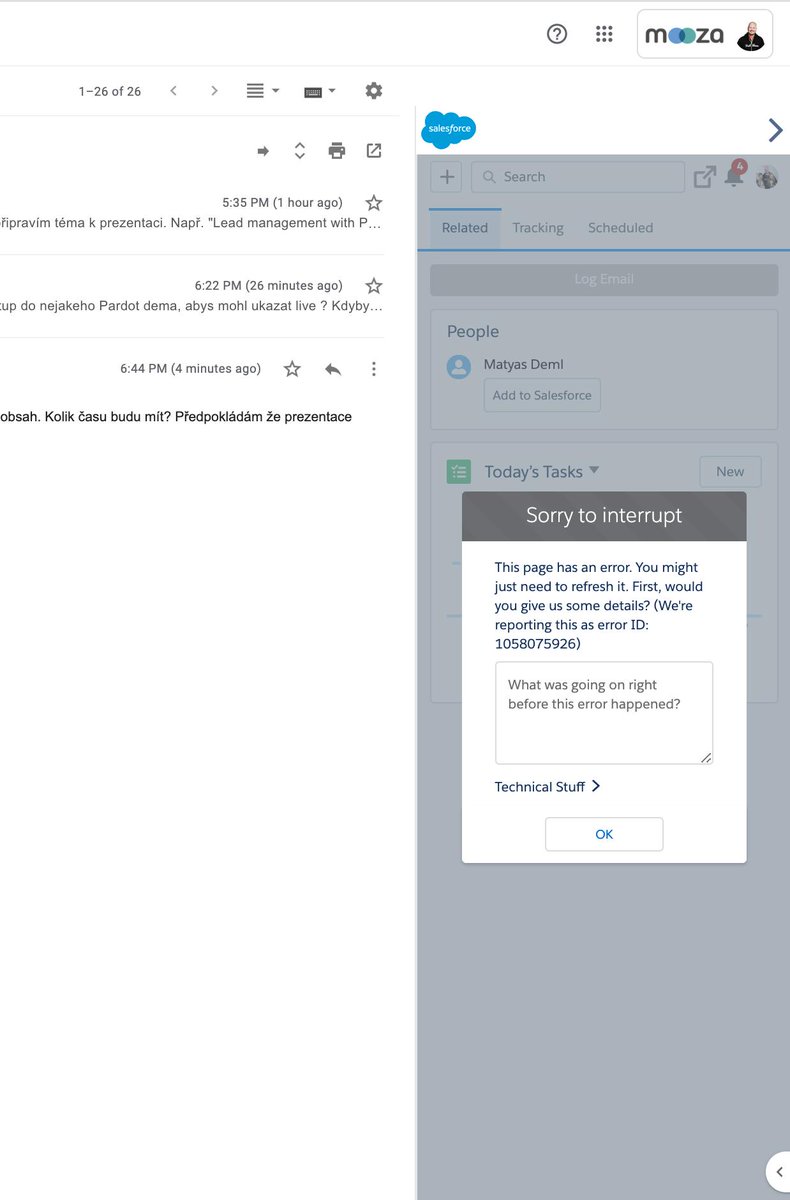The image size is (790, 1200).
Task: Click the error details text area
Action: tap(604, 713)
